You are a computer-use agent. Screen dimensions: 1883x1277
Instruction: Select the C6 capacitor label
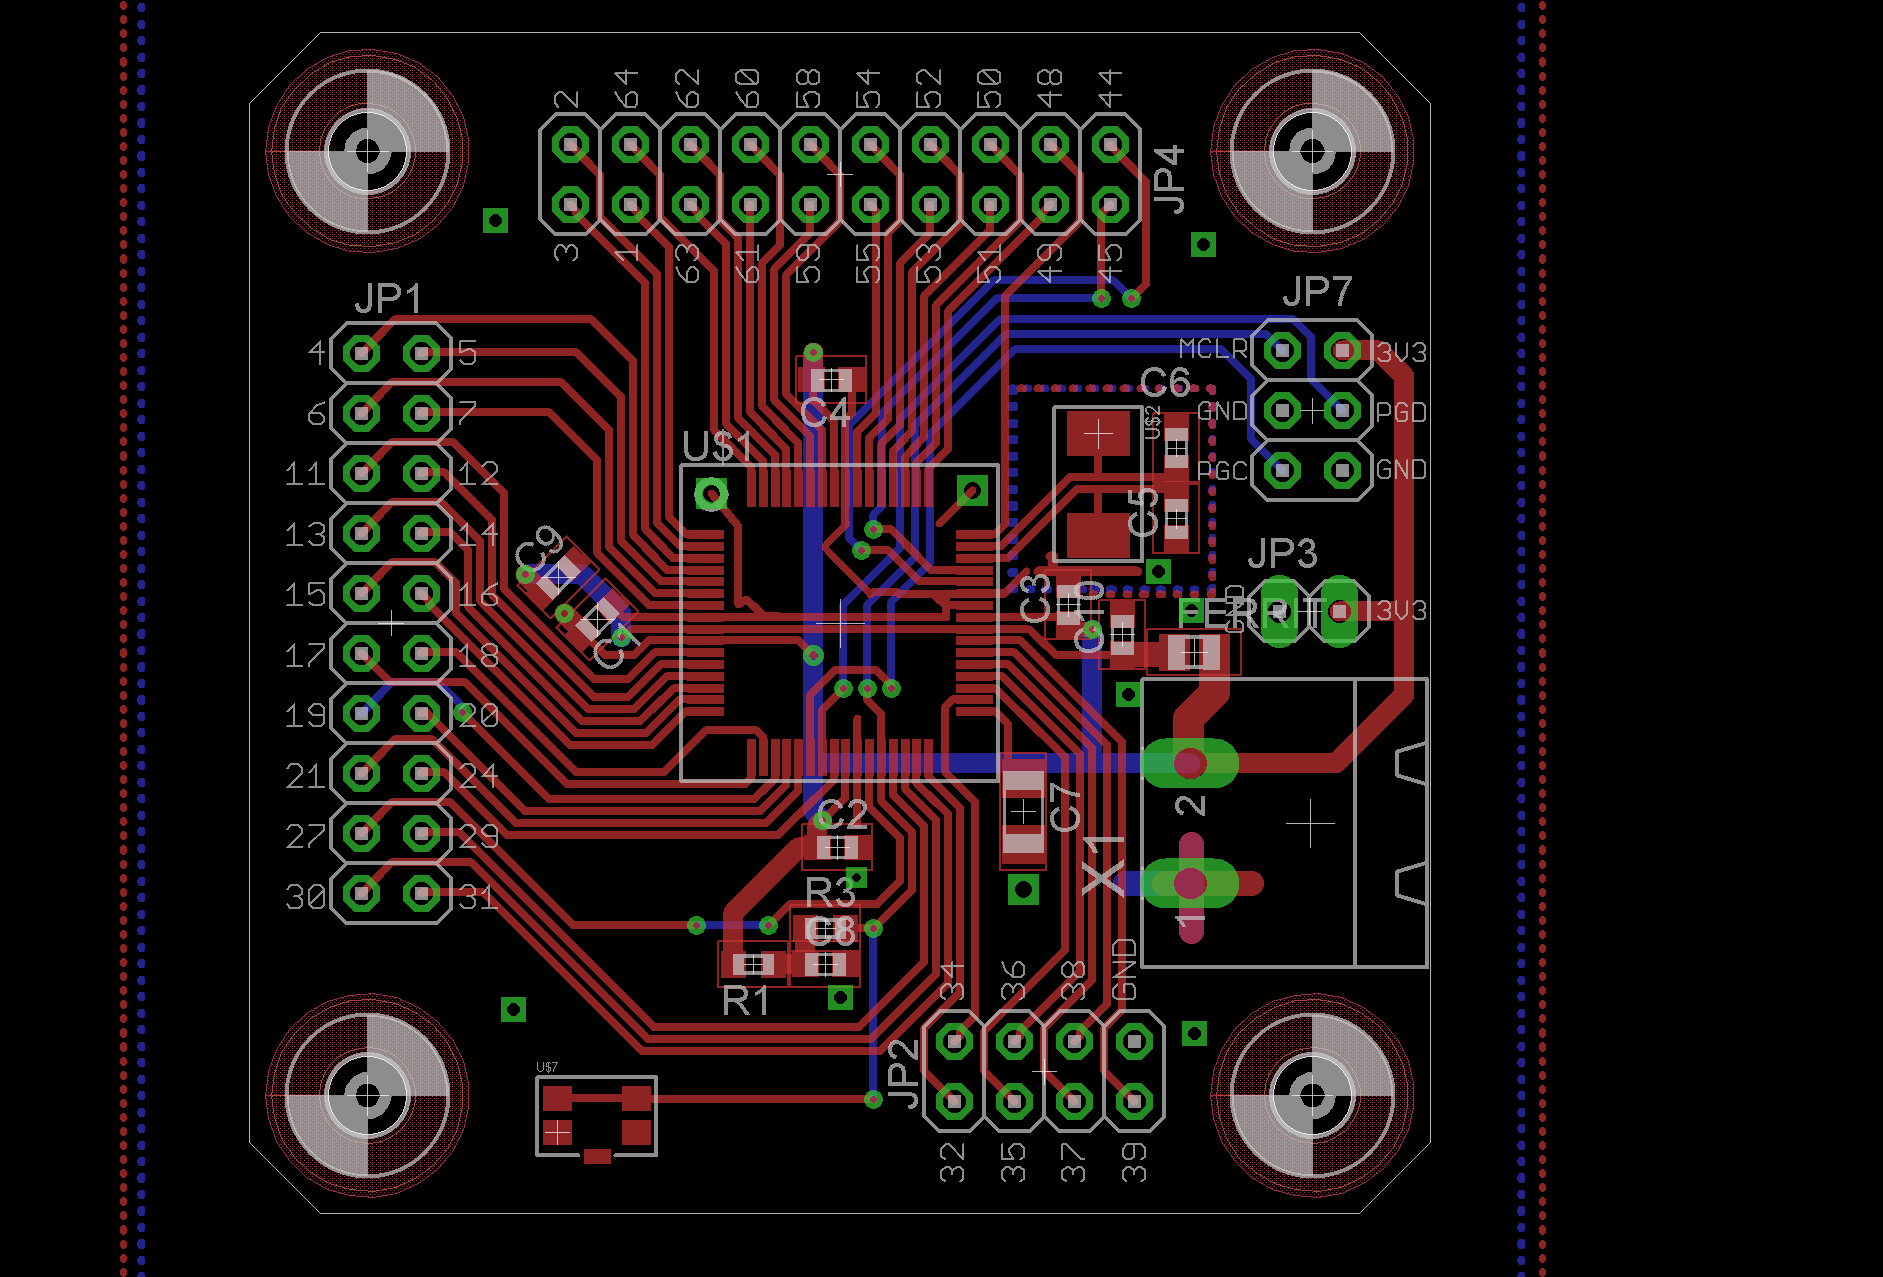point(1165,381)
